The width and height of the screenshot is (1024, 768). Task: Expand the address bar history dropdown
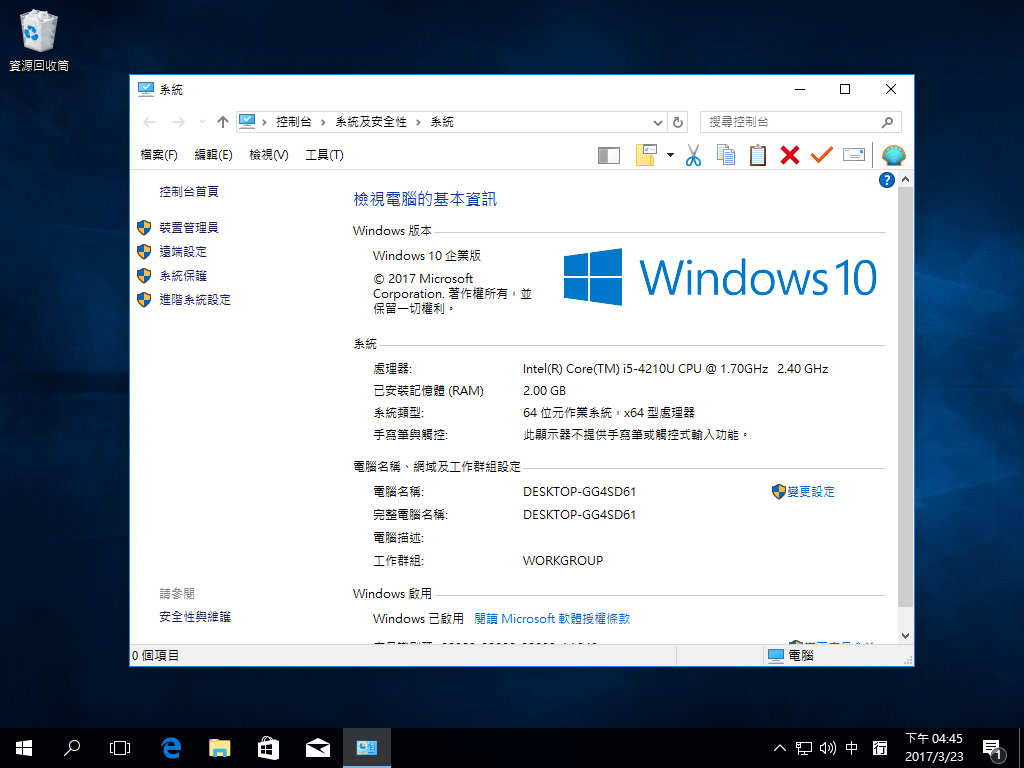[x=657, y=122]
